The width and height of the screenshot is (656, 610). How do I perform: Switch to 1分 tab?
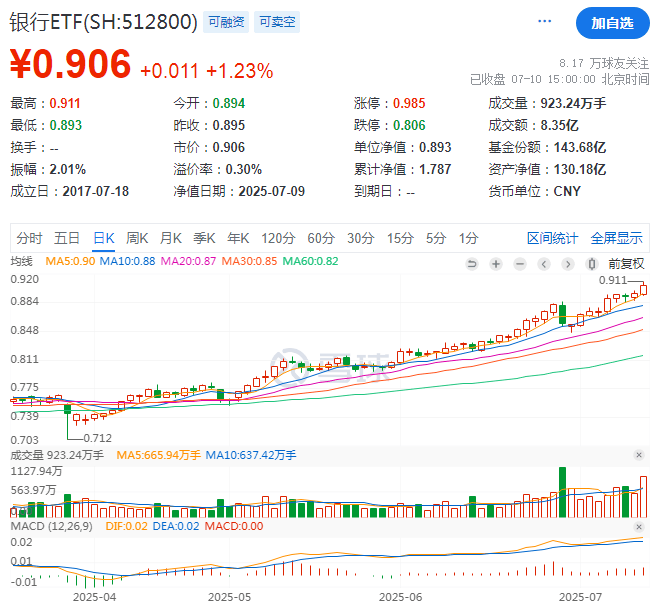click(468, 238)
